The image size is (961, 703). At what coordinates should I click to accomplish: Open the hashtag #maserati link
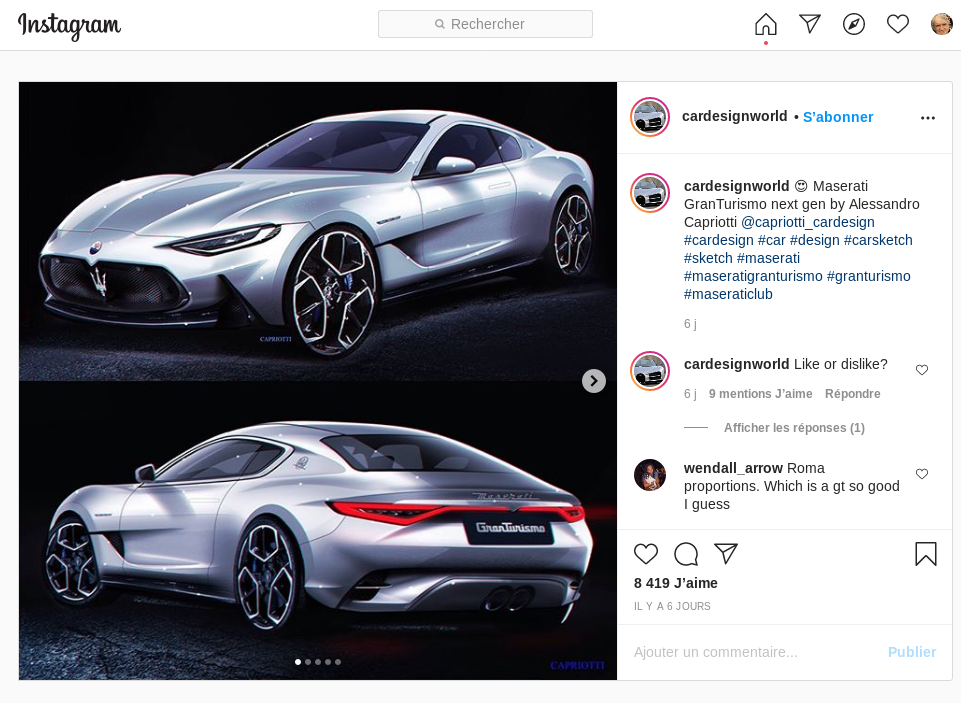[x=768, y=258]
